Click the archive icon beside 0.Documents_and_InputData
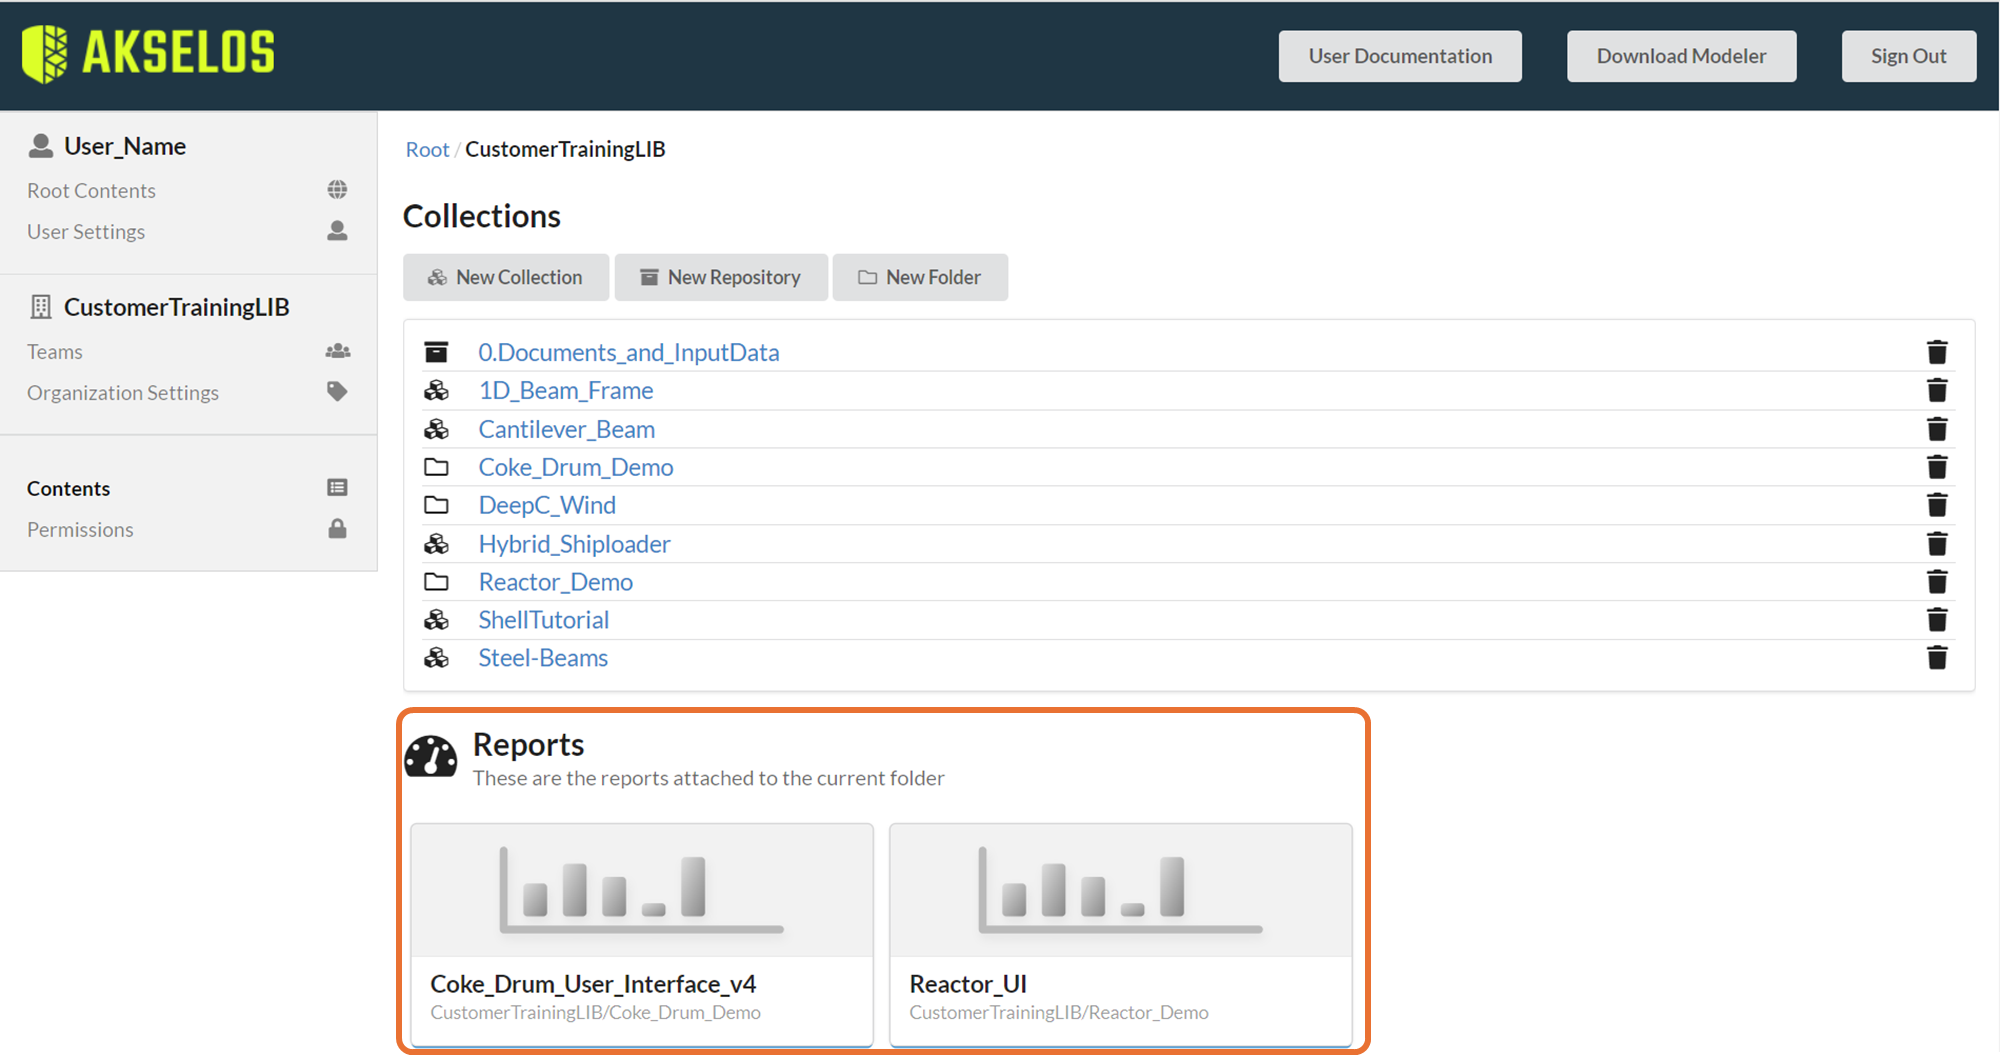The image size is (2000, 1055). [x=436, y=352]
